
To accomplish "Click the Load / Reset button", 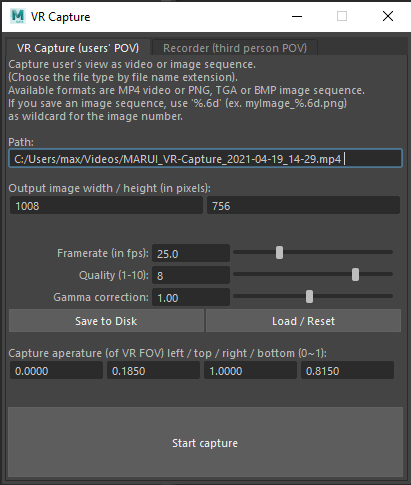I will (x=303, y=321).
